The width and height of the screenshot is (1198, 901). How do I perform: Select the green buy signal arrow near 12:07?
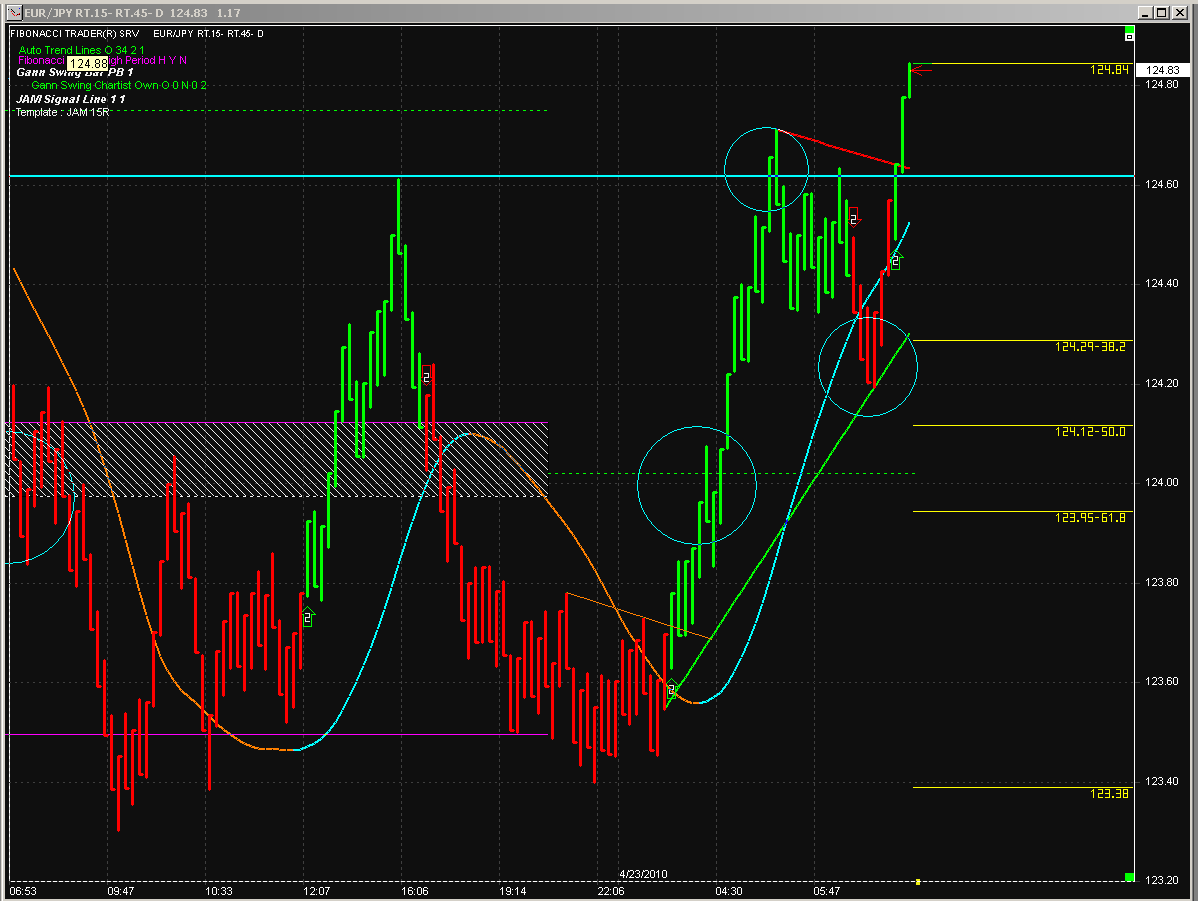point(308,617)
